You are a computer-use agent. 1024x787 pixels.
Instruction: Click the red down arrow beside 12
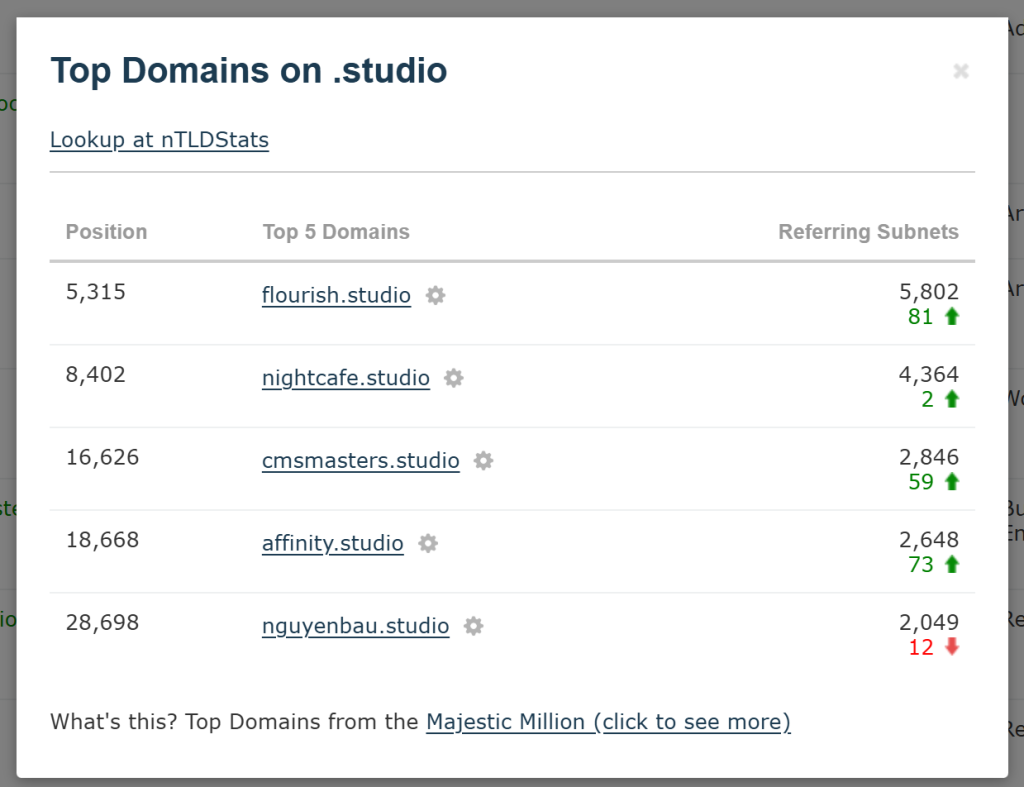pyautogui.click(x=951, y=647)
